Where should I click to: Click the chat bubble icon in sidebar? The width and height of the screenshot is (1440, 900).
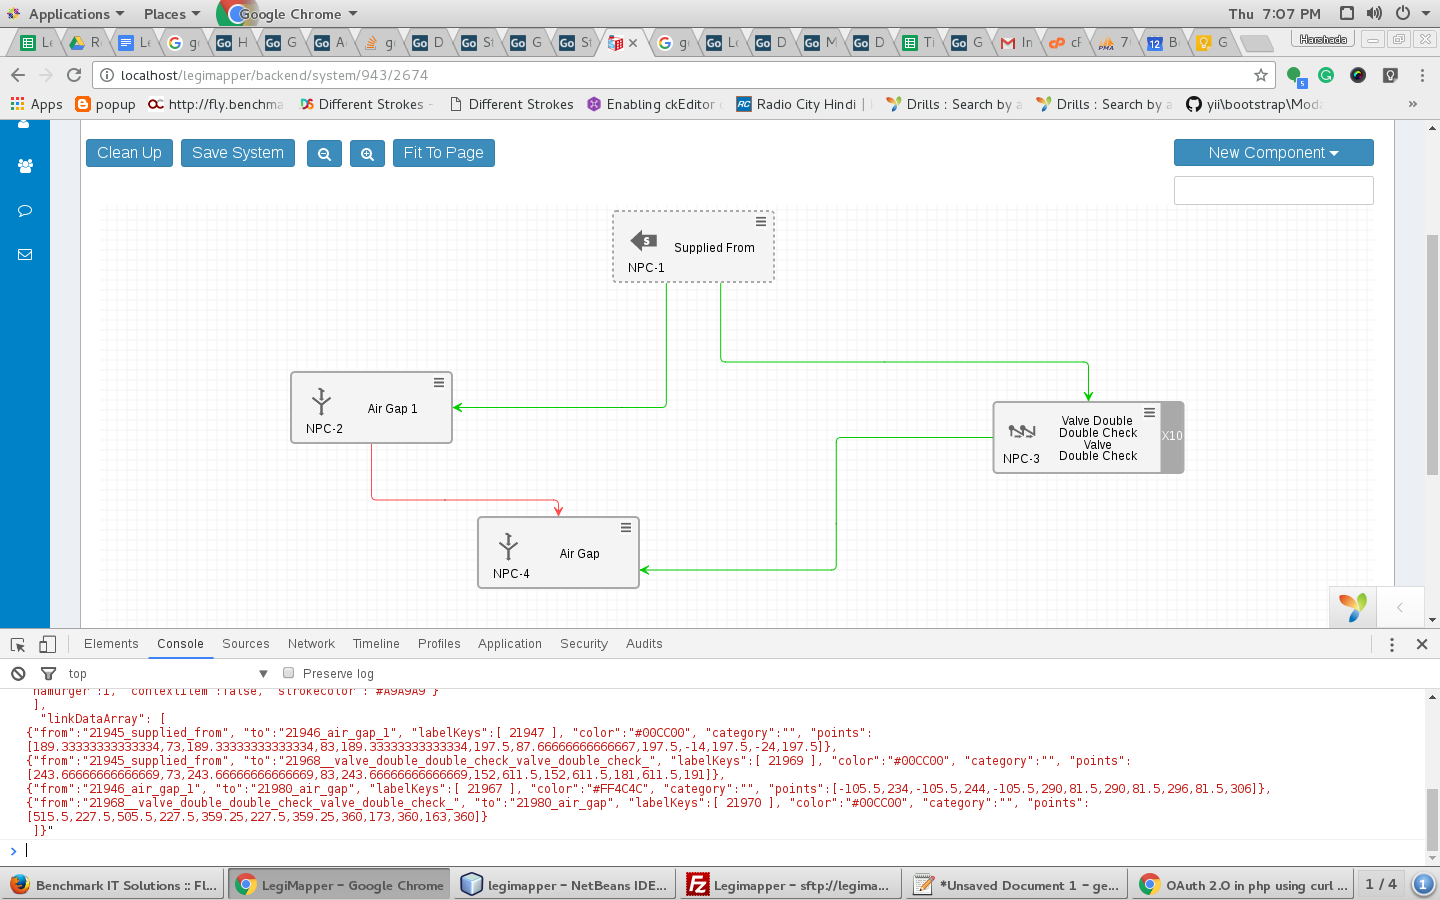(25, 210)
